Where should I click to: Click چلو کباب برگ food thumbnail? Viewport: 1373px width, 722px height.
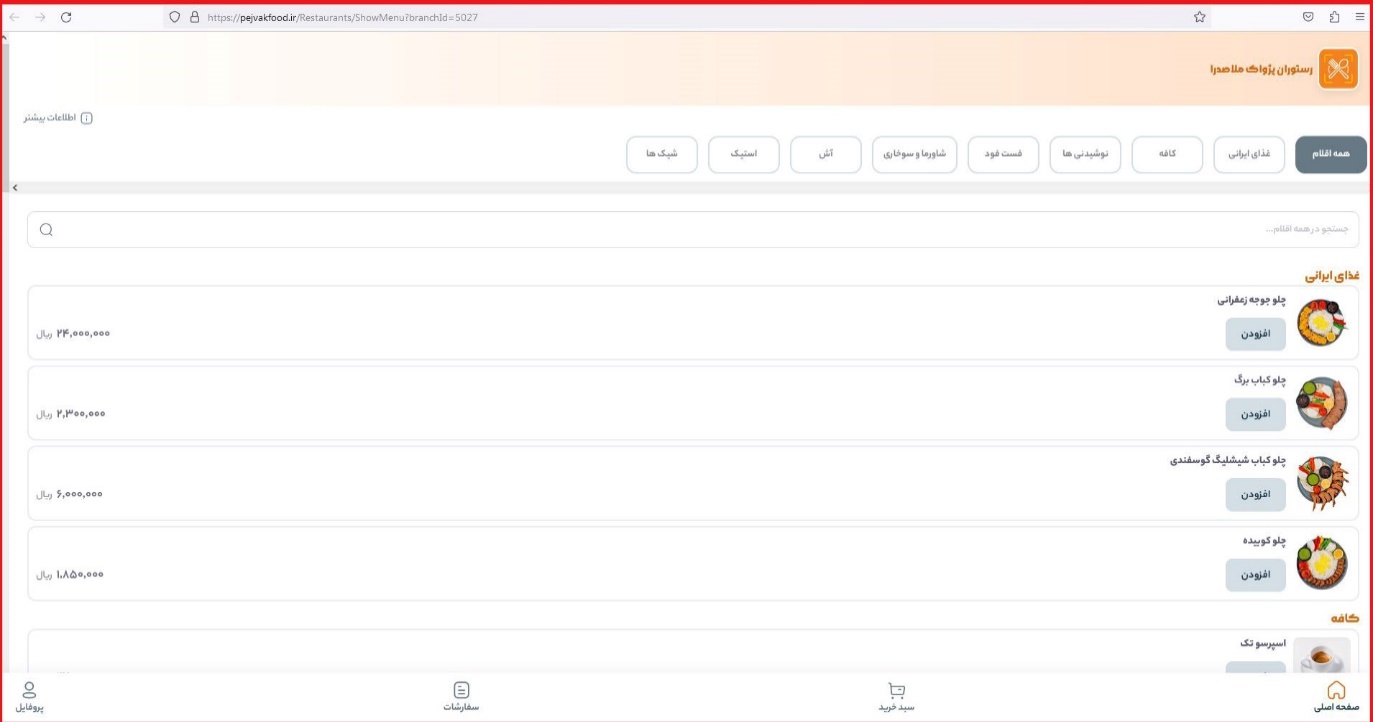1321,403
